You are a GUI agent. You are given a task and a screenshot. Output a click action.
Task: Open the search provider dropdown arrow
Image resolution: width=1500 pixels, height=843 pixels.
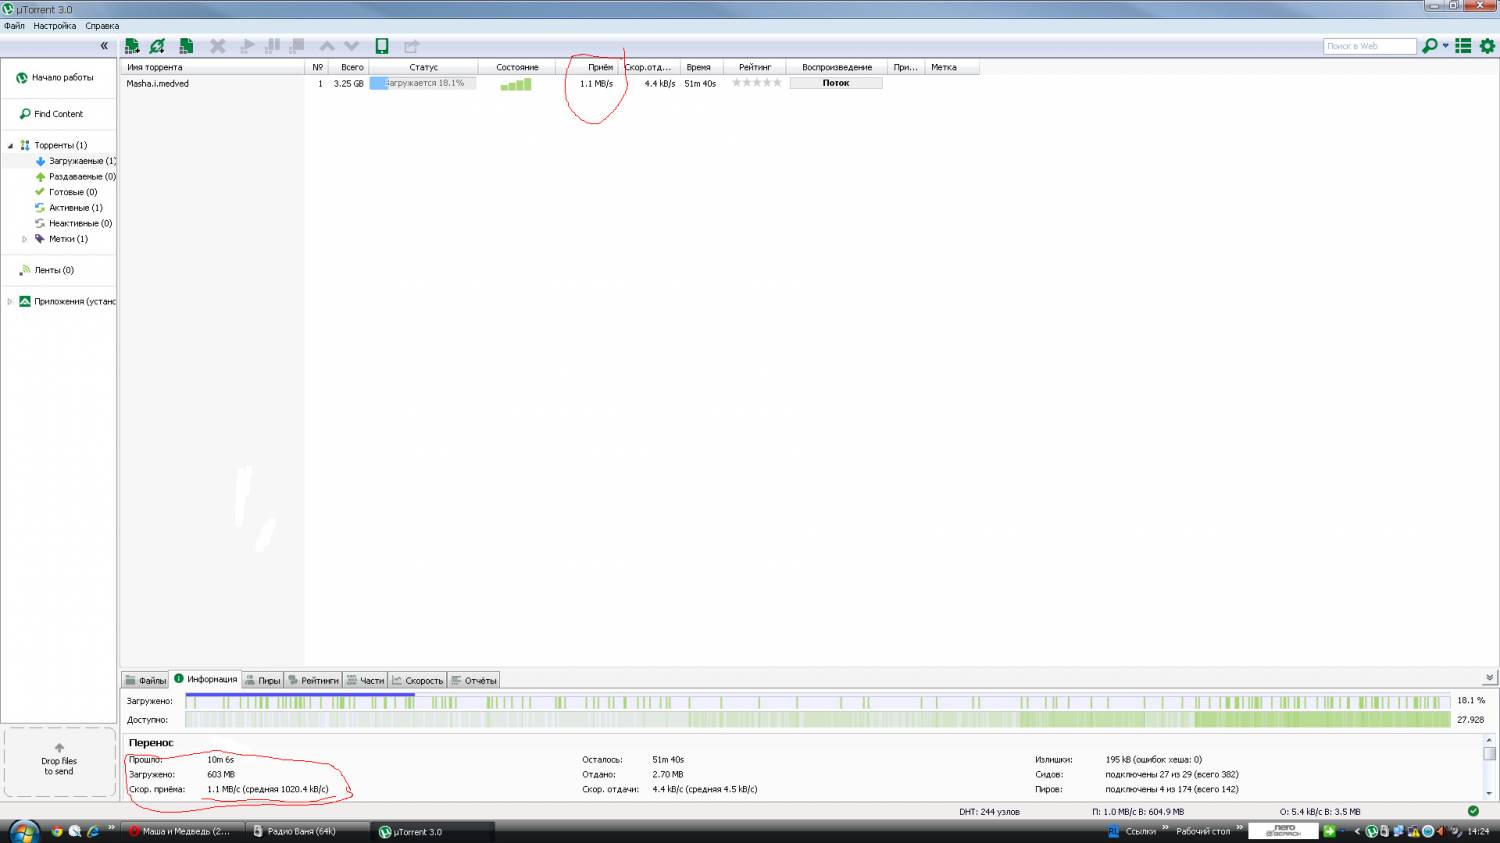[1445, 46]
